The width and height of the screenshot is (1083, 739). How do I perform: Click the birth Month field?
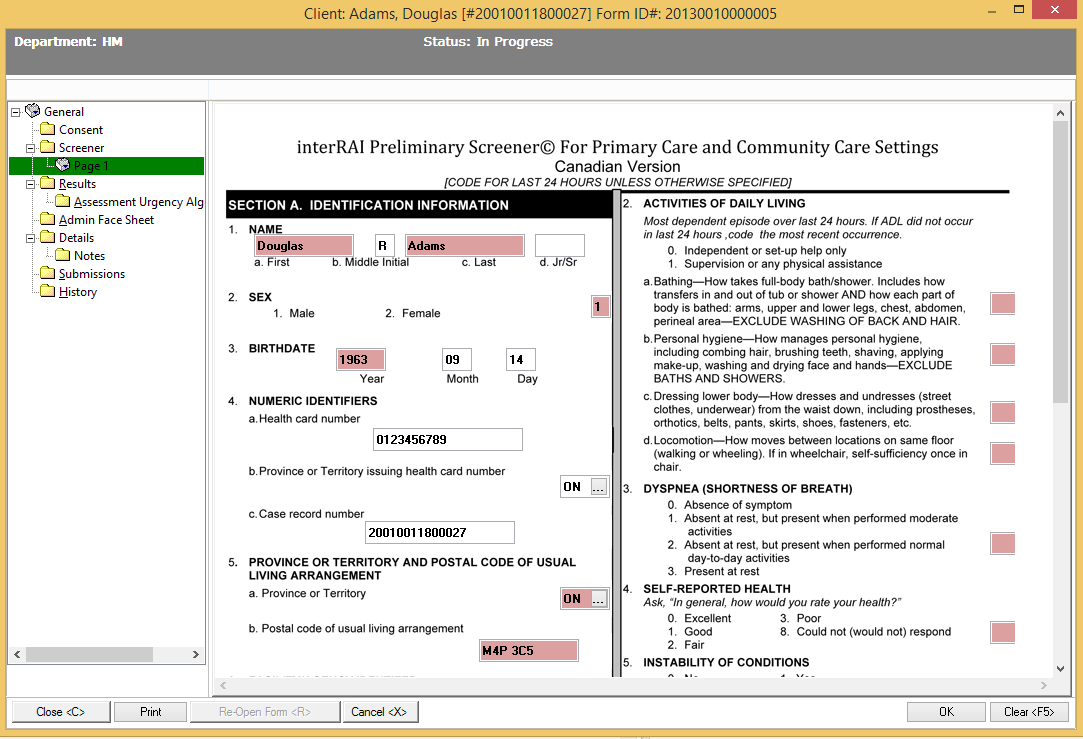point(457,359)
